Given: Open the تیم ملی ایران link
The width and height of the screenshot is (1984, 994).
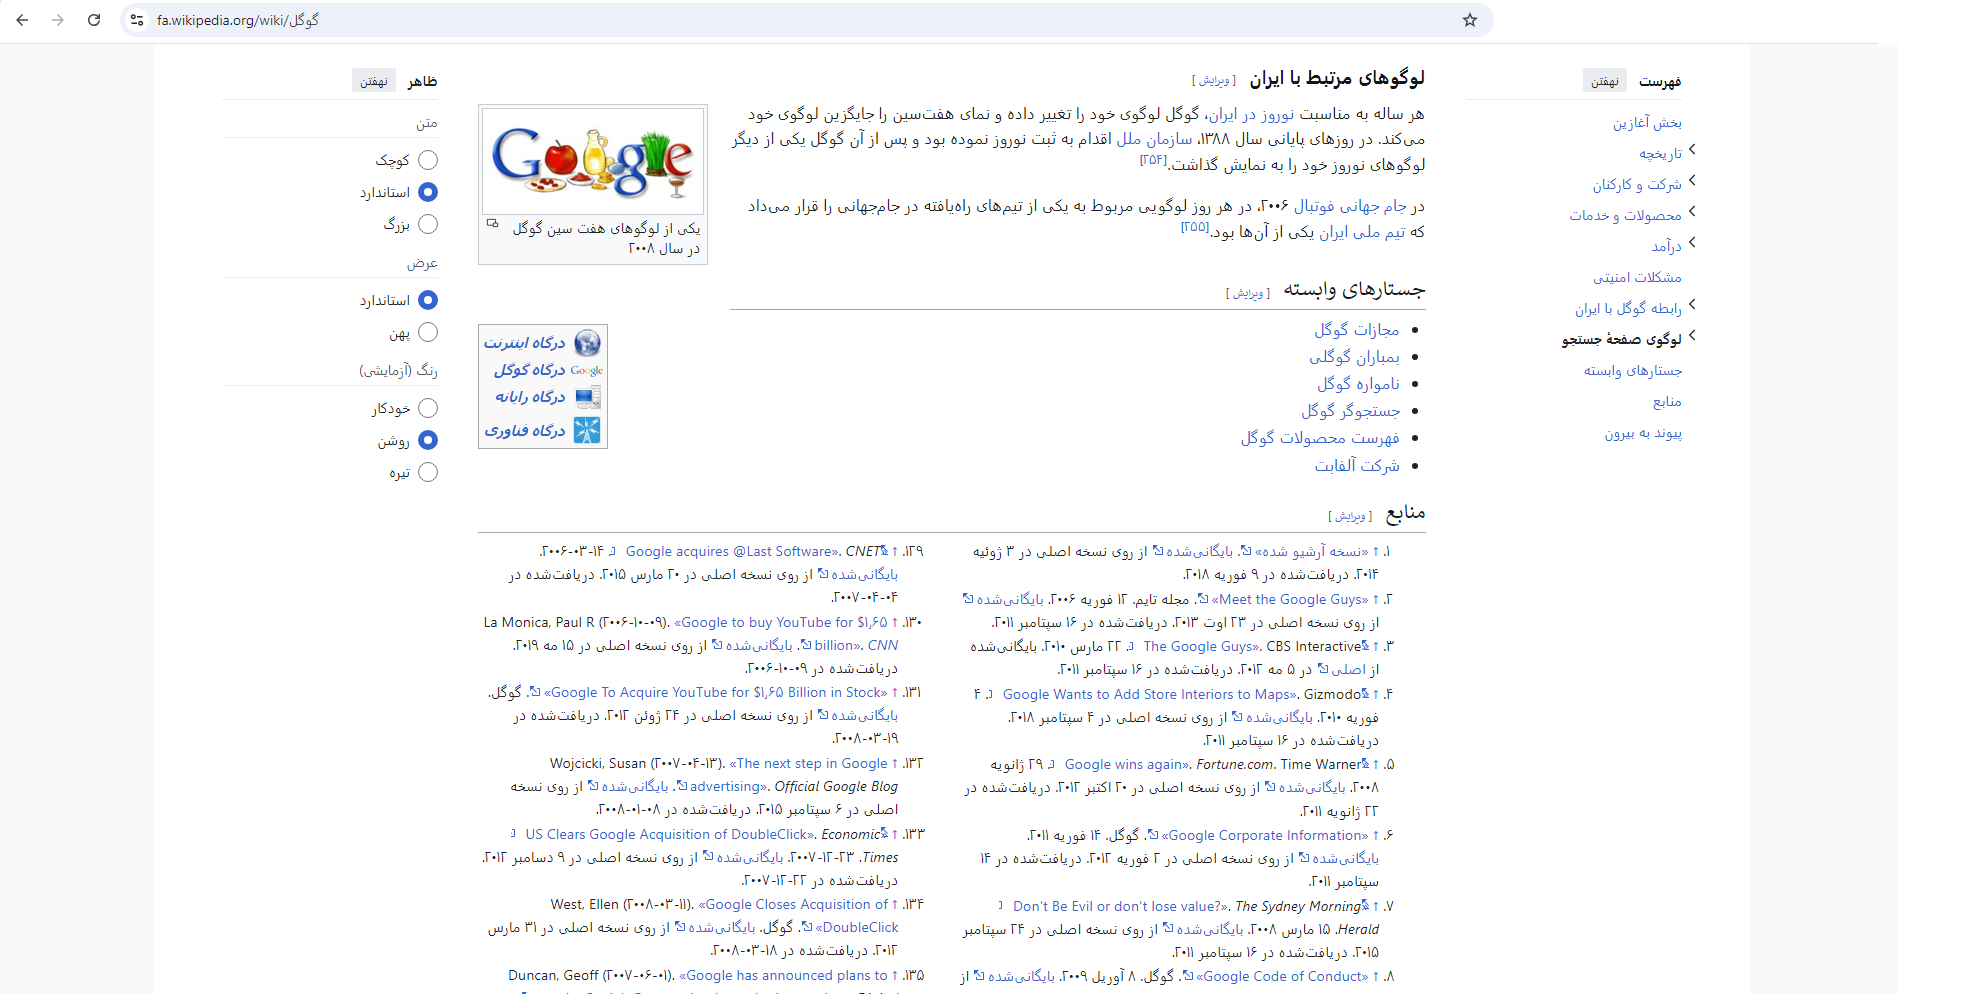Looking at the screenshot, I should (1362, 232).
